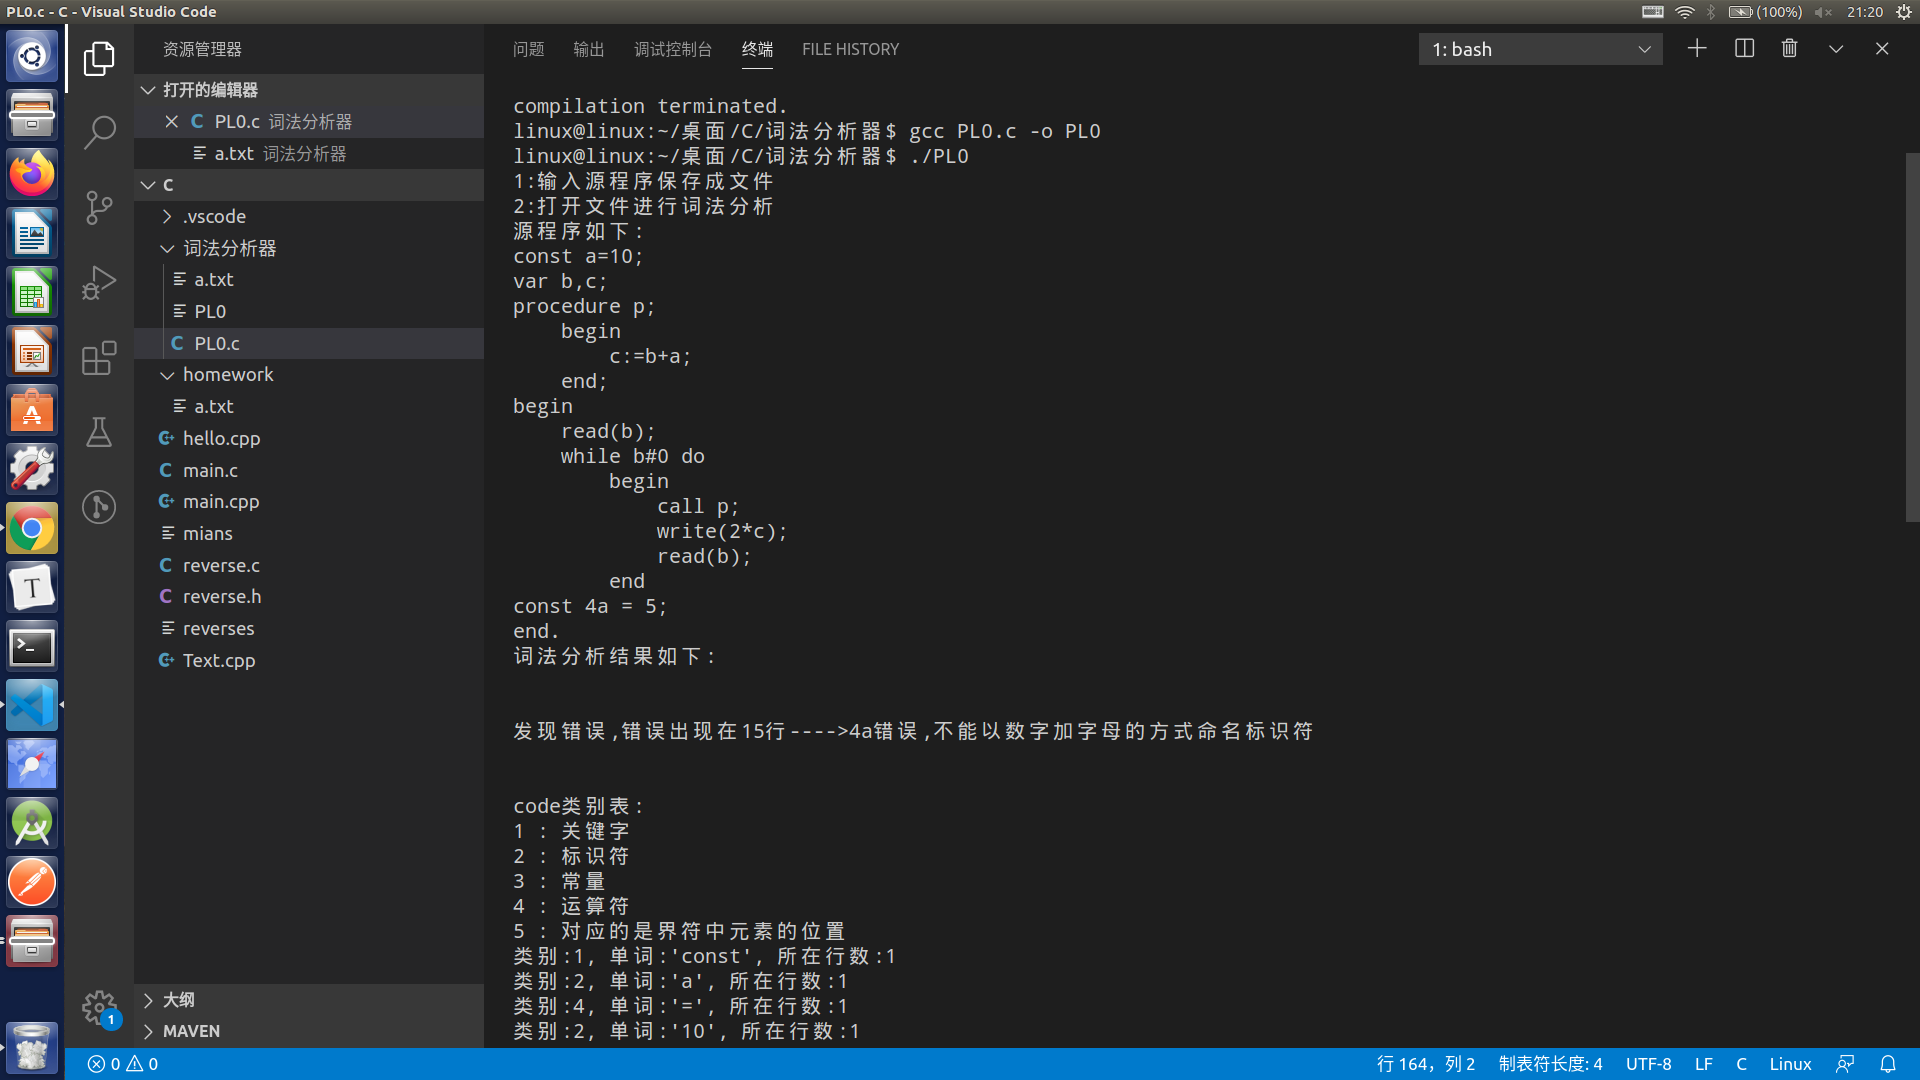This screenshot has width=1920, height=1080.
Task: Open notifications bell in status bar
Action: coord(1888,1064)
